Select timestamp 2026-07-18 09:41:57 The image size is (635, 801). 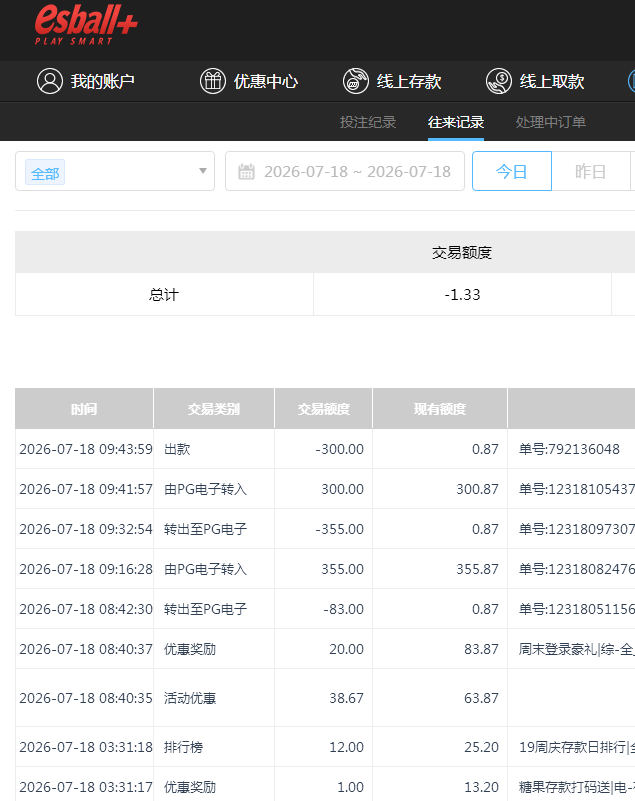[86, 489]
